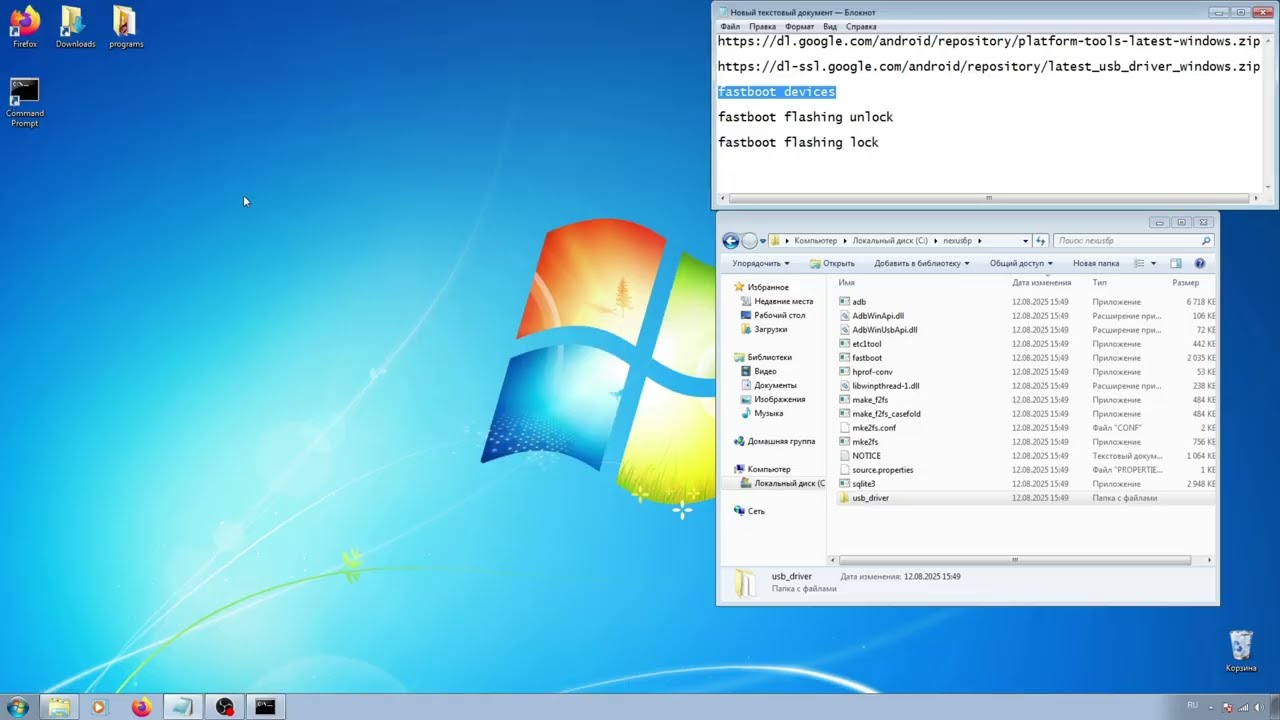Click Notepad horizontal scrollbar
The height and width of the screenshot is (720, 1280).
[989, 198]
